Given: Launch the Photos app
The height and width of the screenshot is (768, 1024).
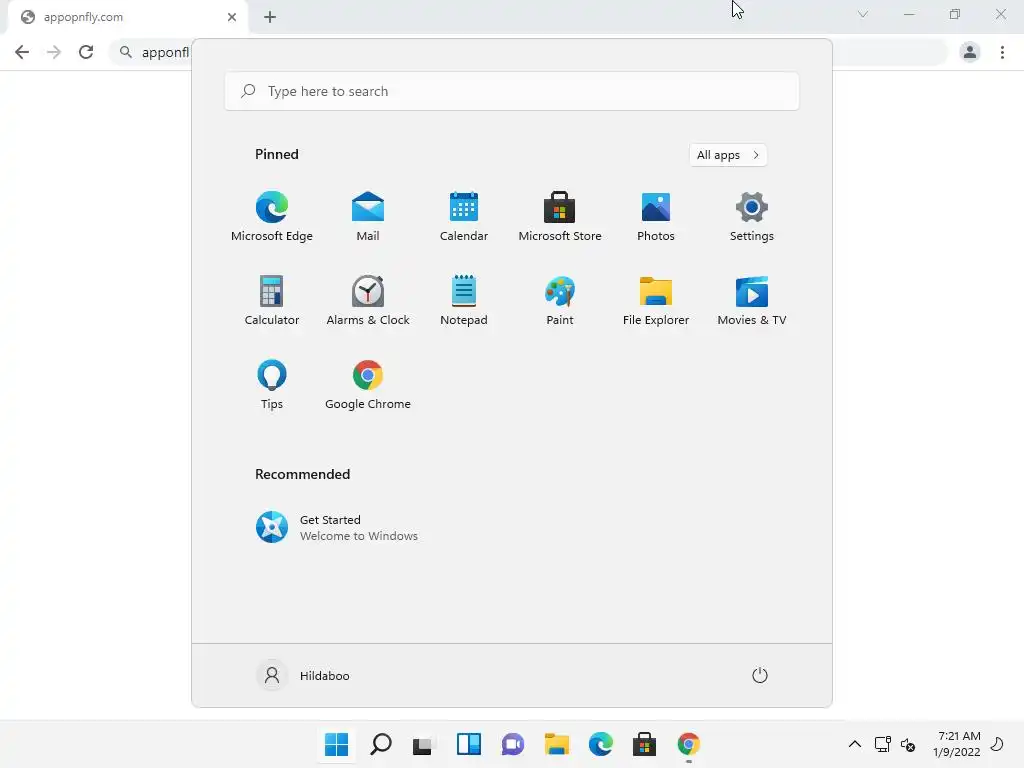Looking at the screenshot, I should (x=656, y=217).
